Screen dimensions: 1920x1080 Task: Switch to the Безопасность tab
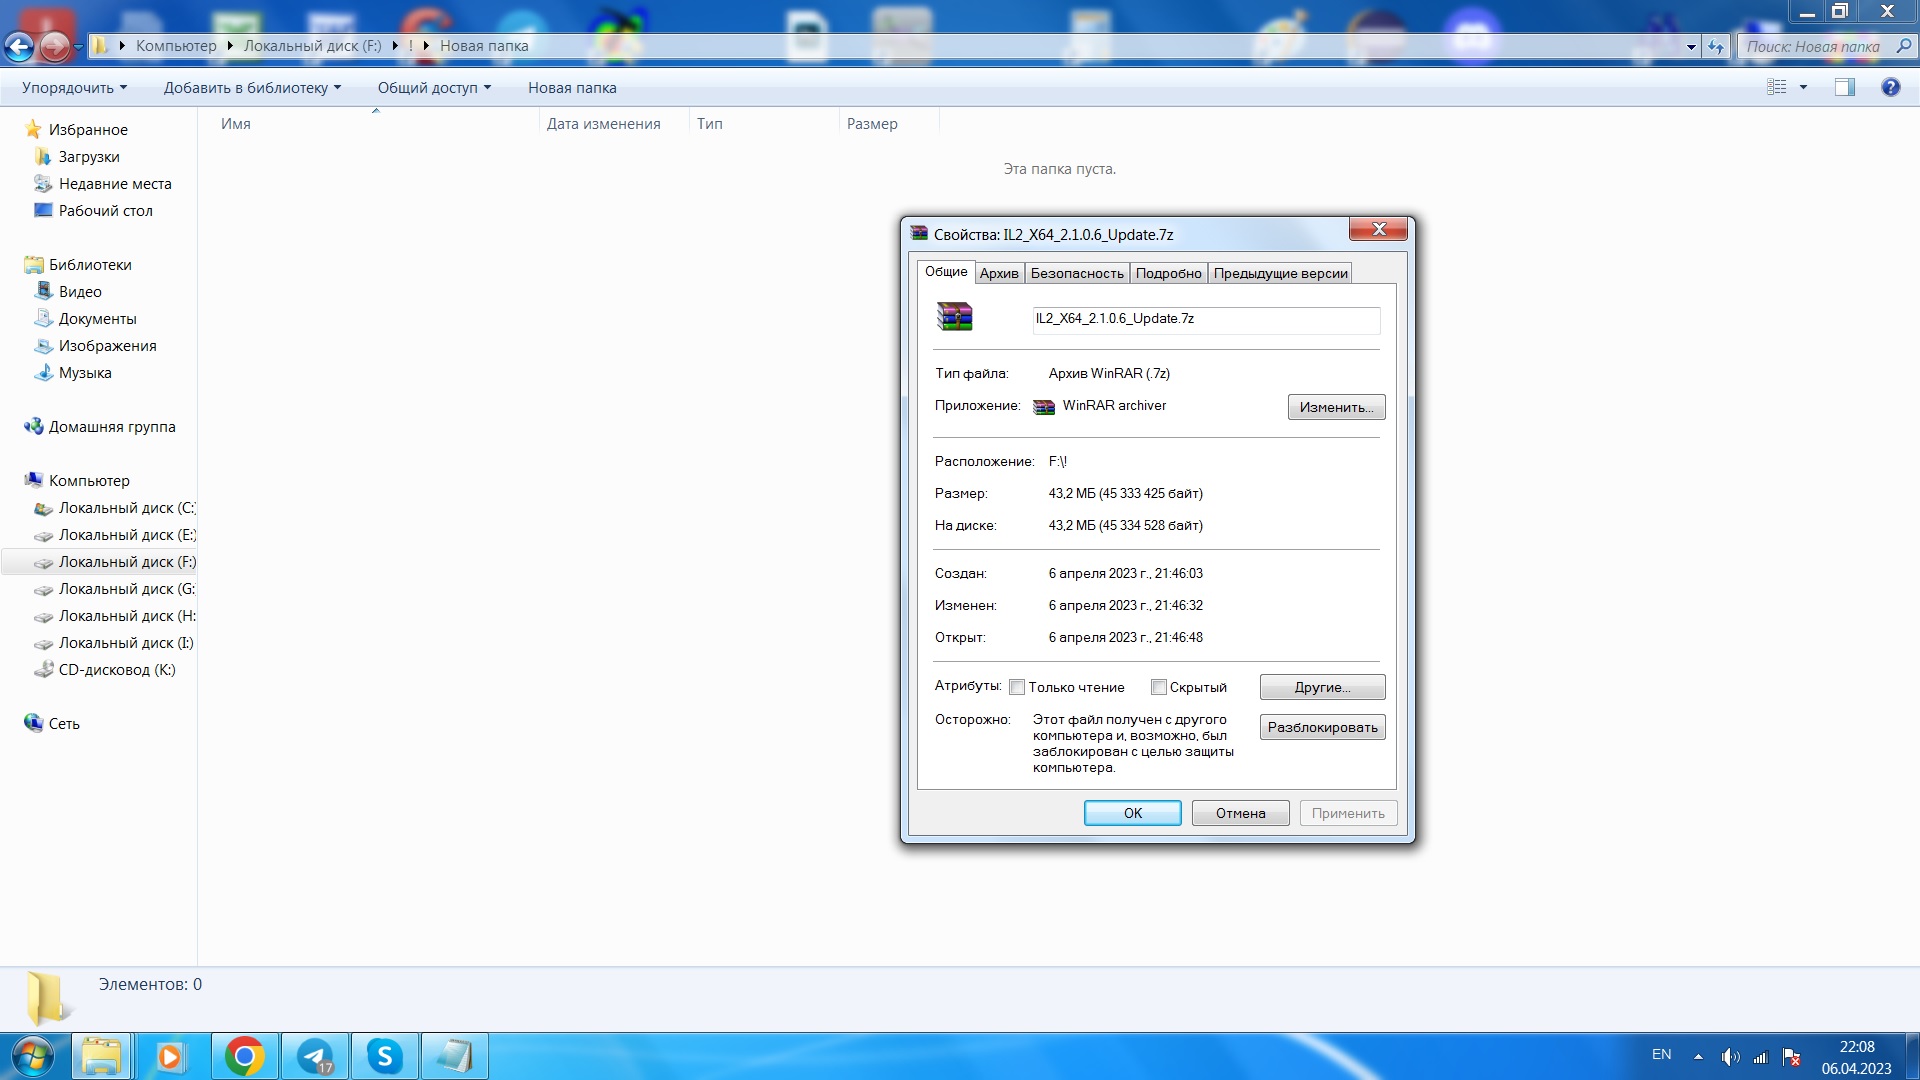coord(1077,273)
